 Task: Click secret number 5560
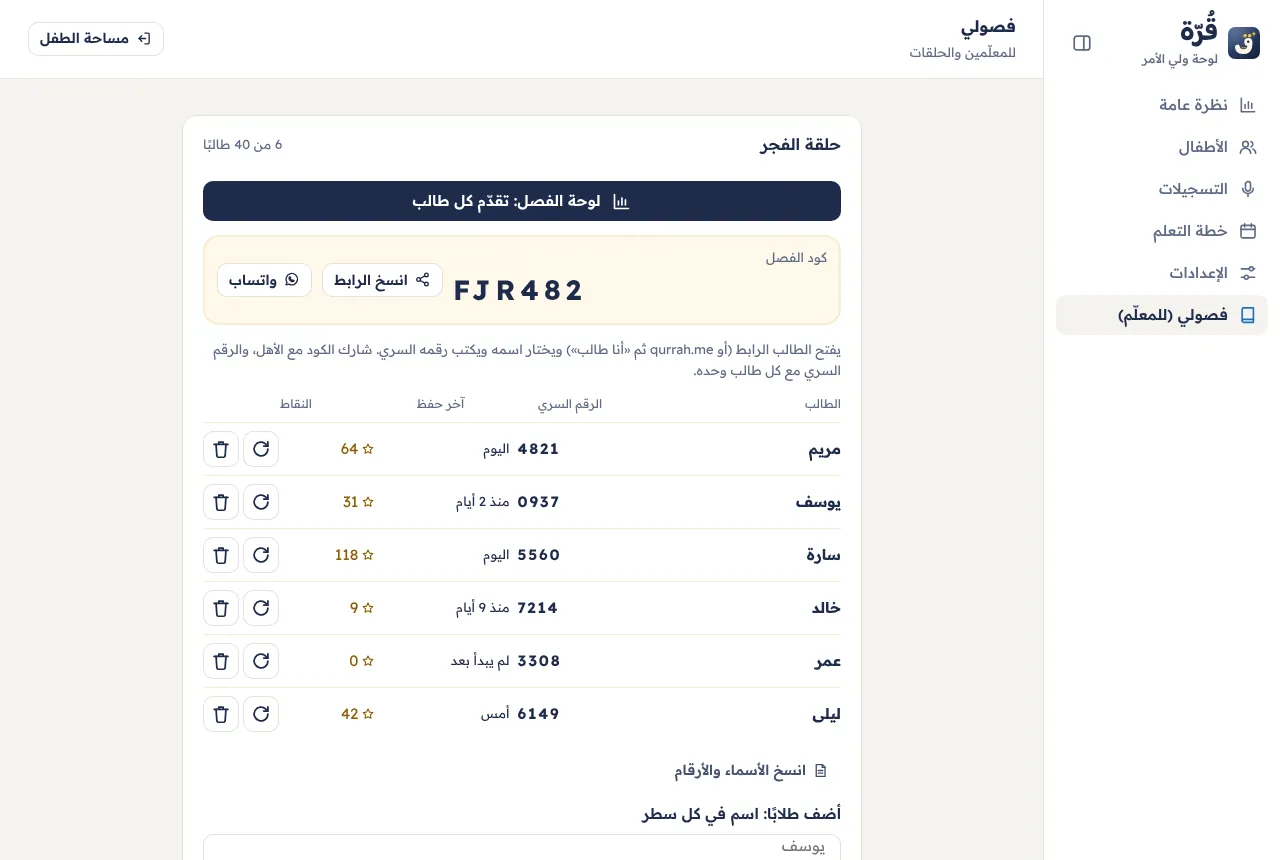[x=538, y=555]
